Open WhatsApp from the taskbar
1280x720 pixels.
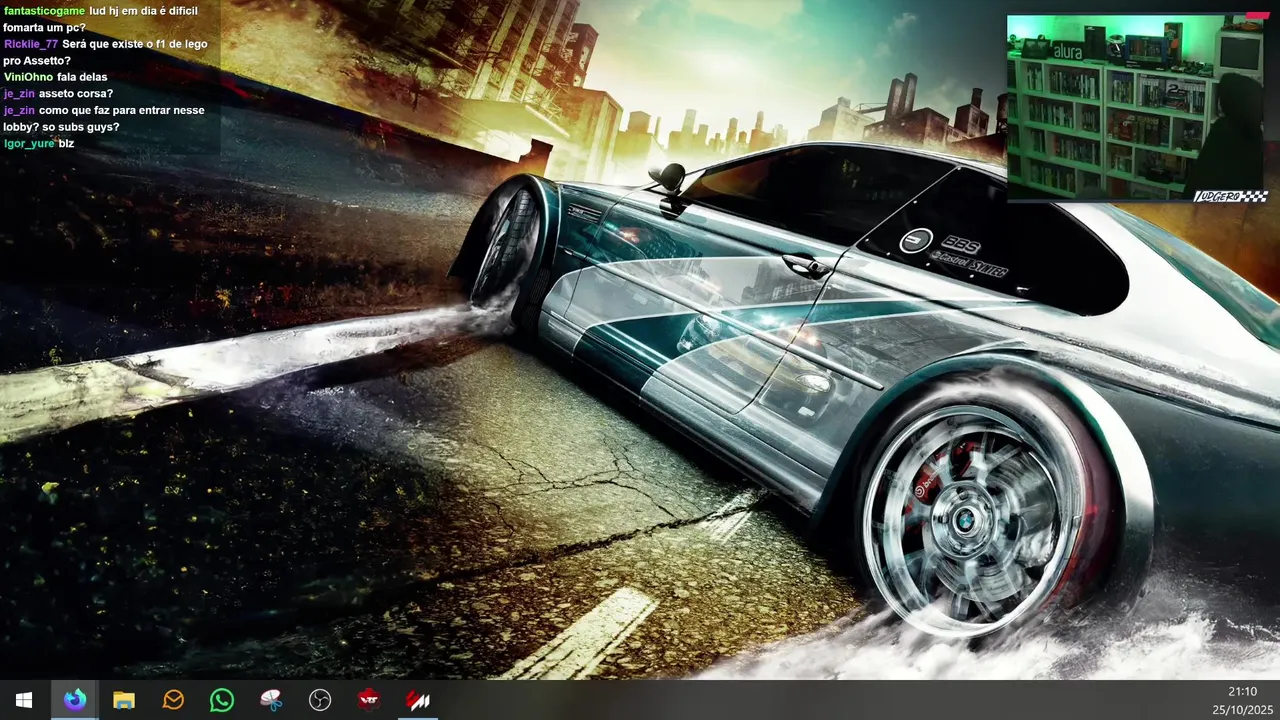222,700
